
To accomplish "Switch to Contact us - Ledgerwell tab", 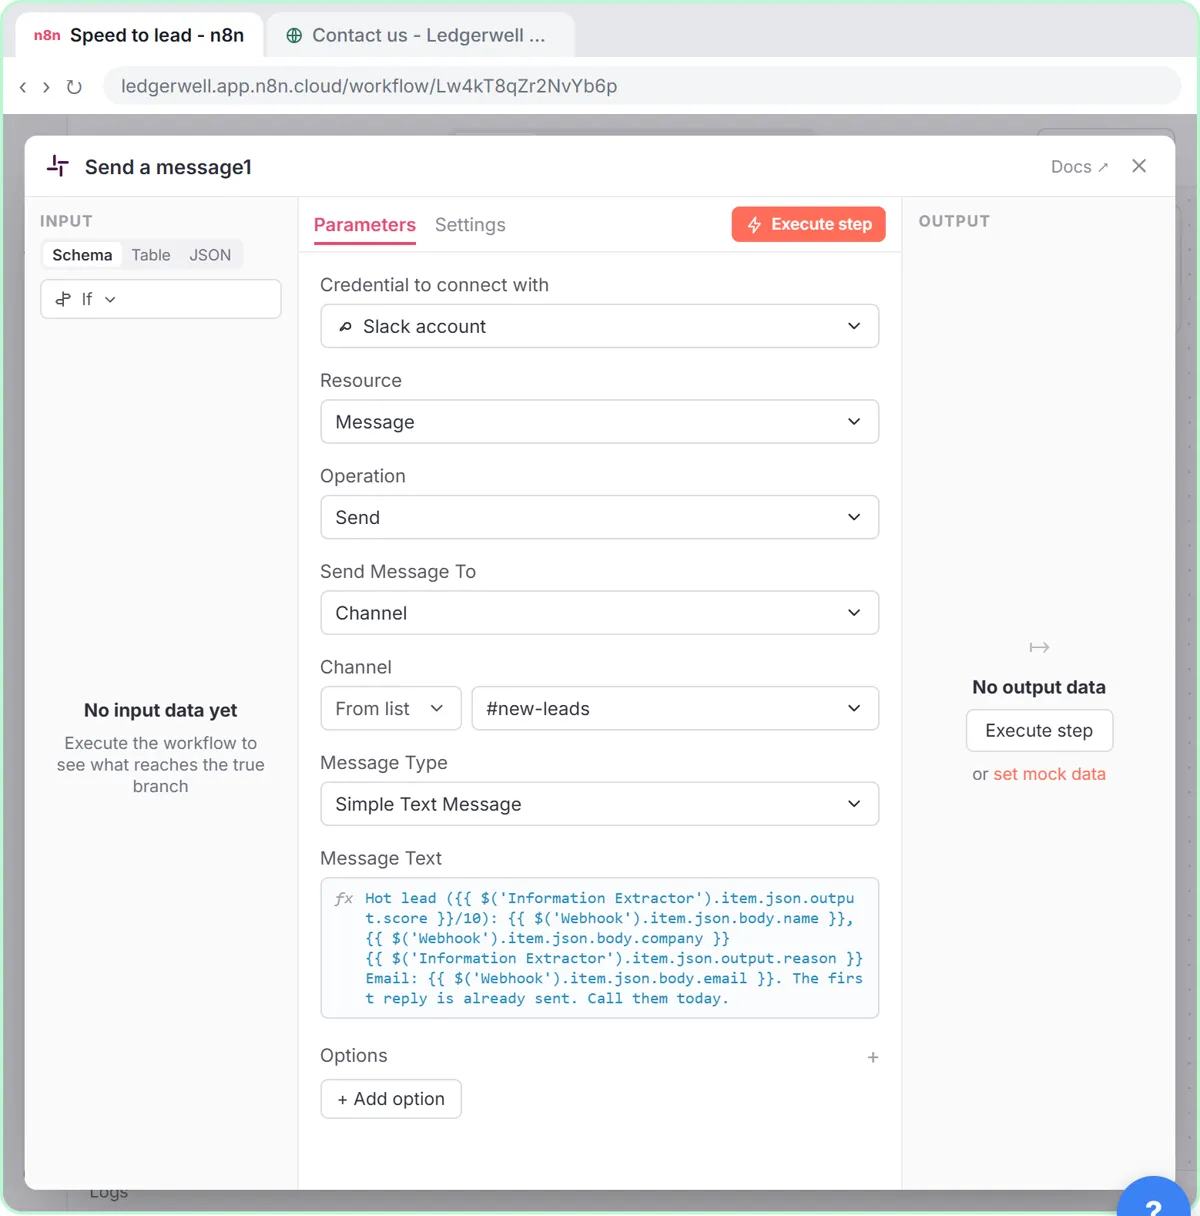I will [x=418, y=35].
